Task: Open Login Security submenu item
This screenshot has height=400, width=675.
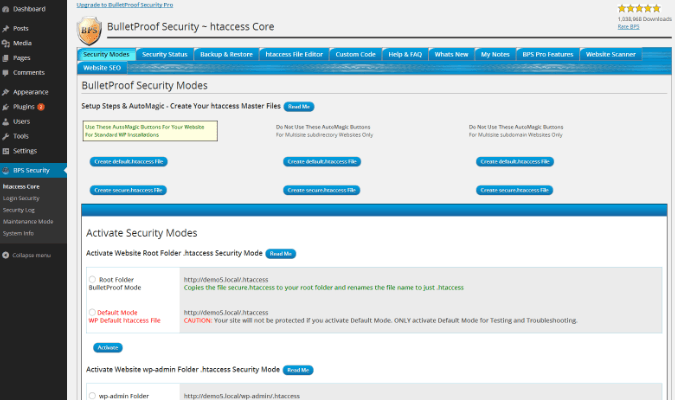Action: (x=21, y=198)
